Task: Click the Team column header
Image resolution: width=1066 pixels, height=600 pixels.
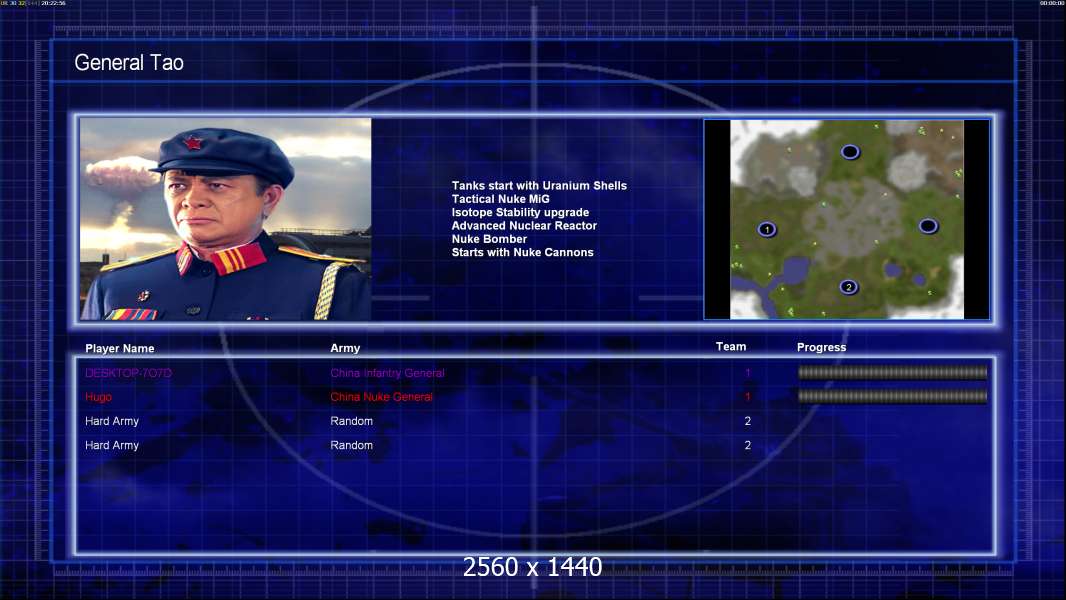Action: pos(731,347)
